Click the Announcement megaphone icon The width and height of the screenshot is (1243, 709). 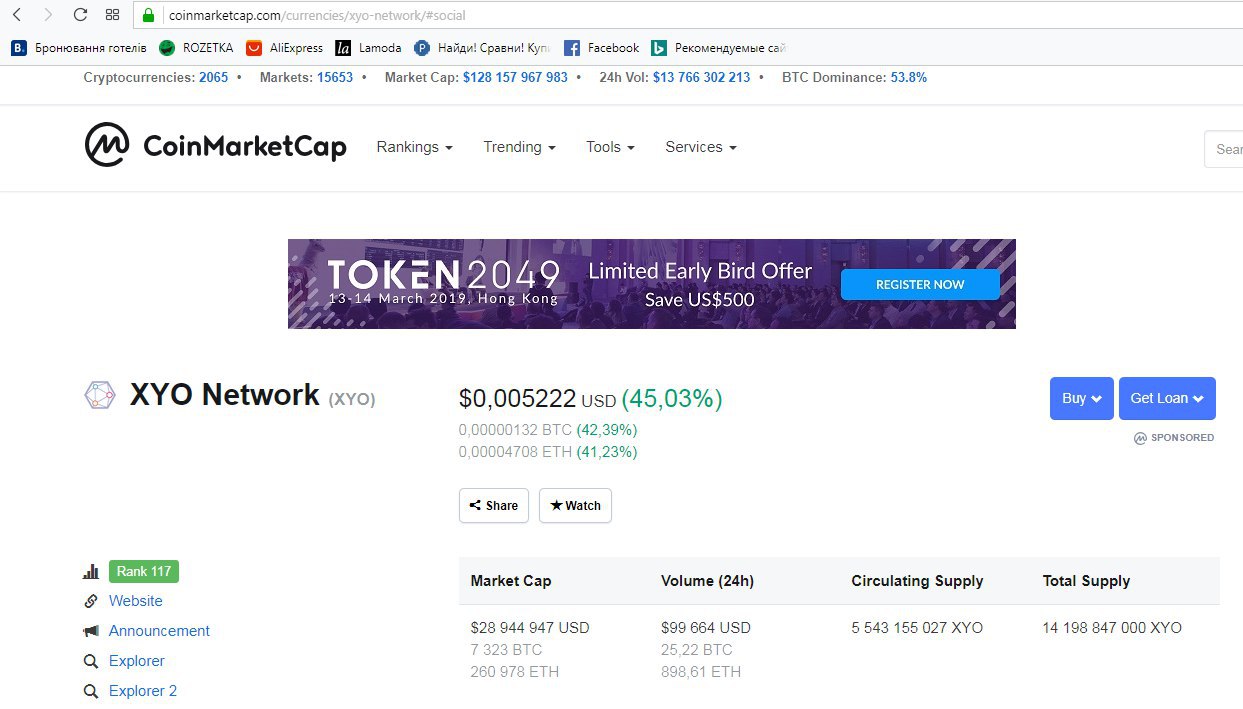point(91,631)
